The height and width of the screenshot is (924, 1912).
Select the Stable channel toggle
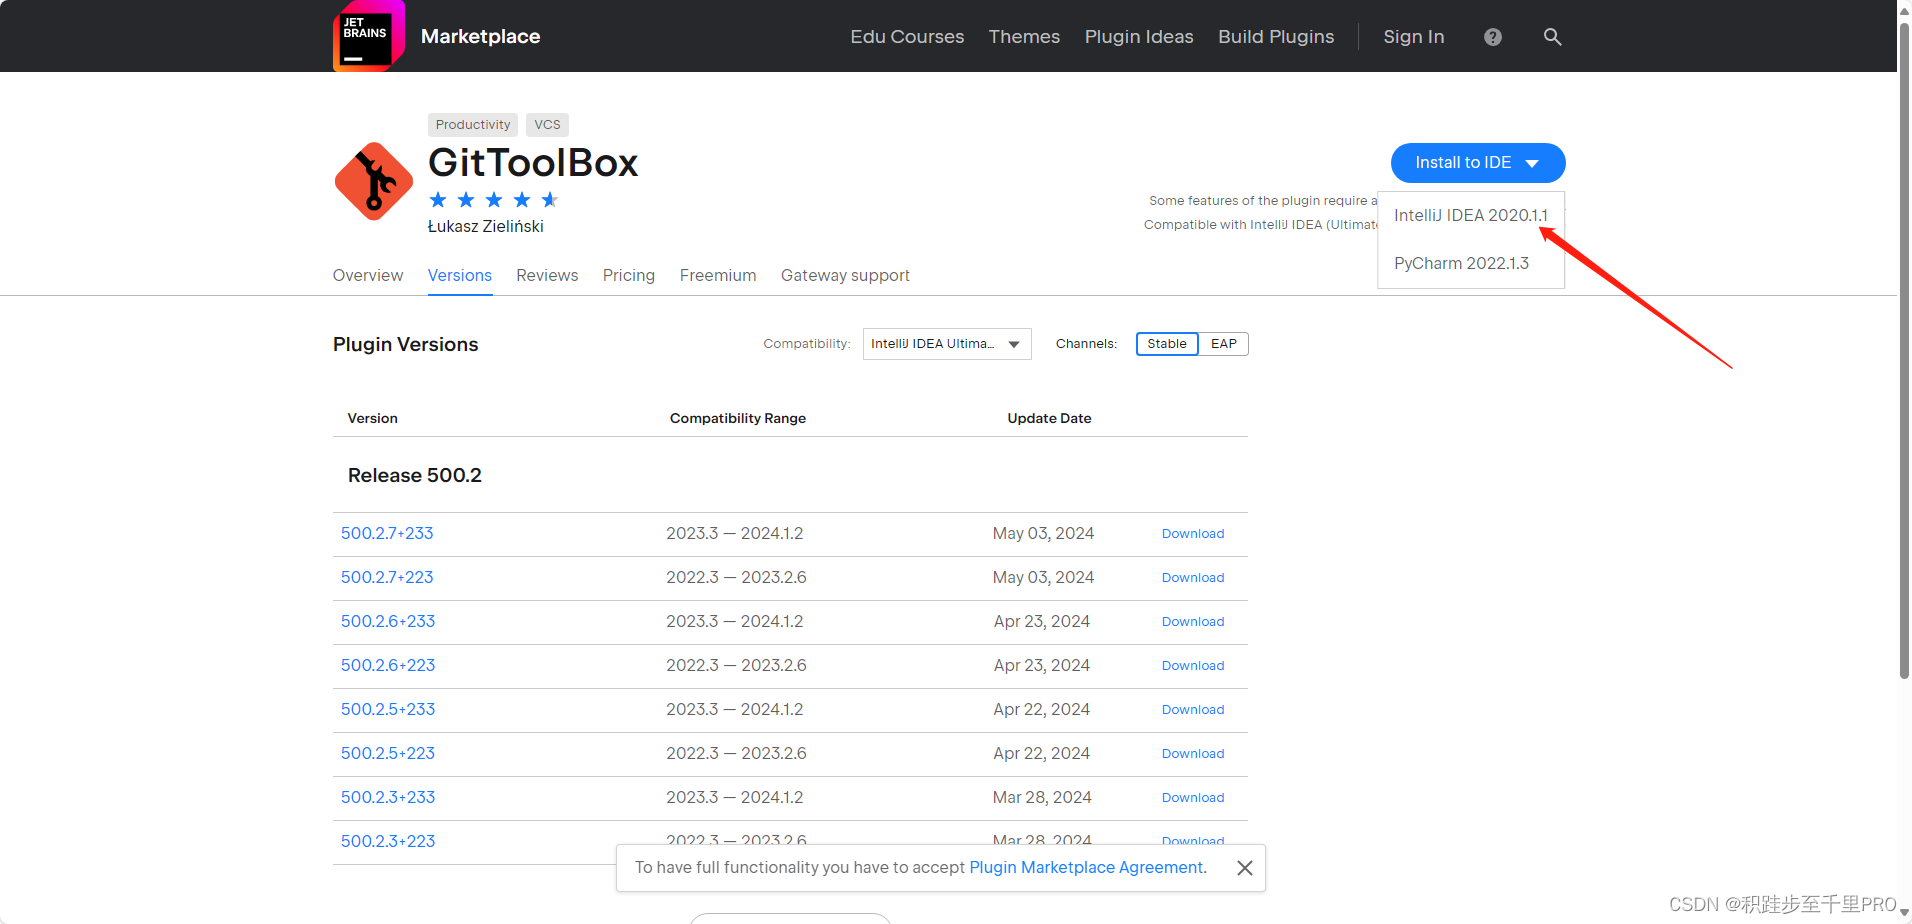tap(1167, 344)
